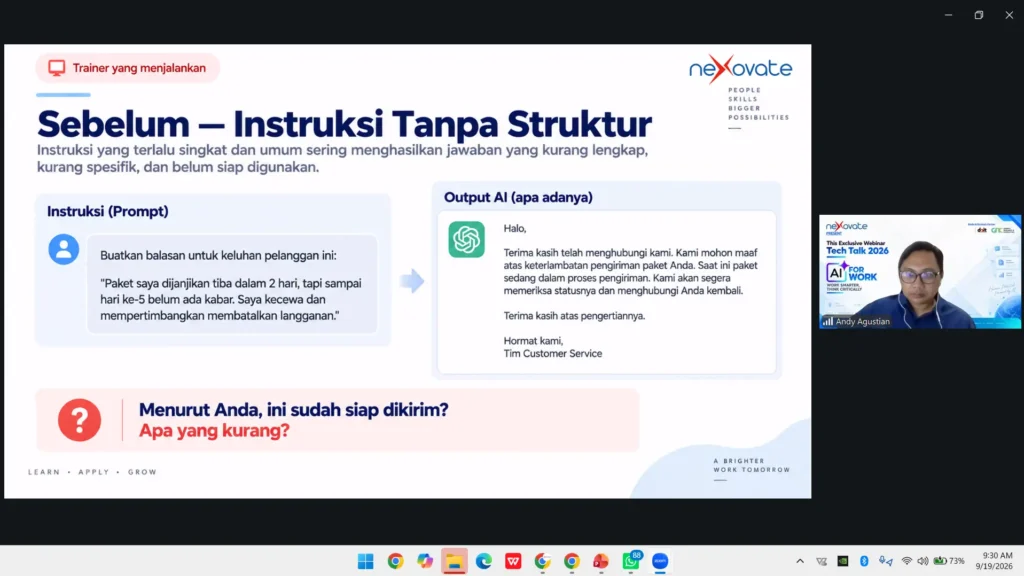Click the "Instruksi (Prompt)" panel title

click(108, 211)
